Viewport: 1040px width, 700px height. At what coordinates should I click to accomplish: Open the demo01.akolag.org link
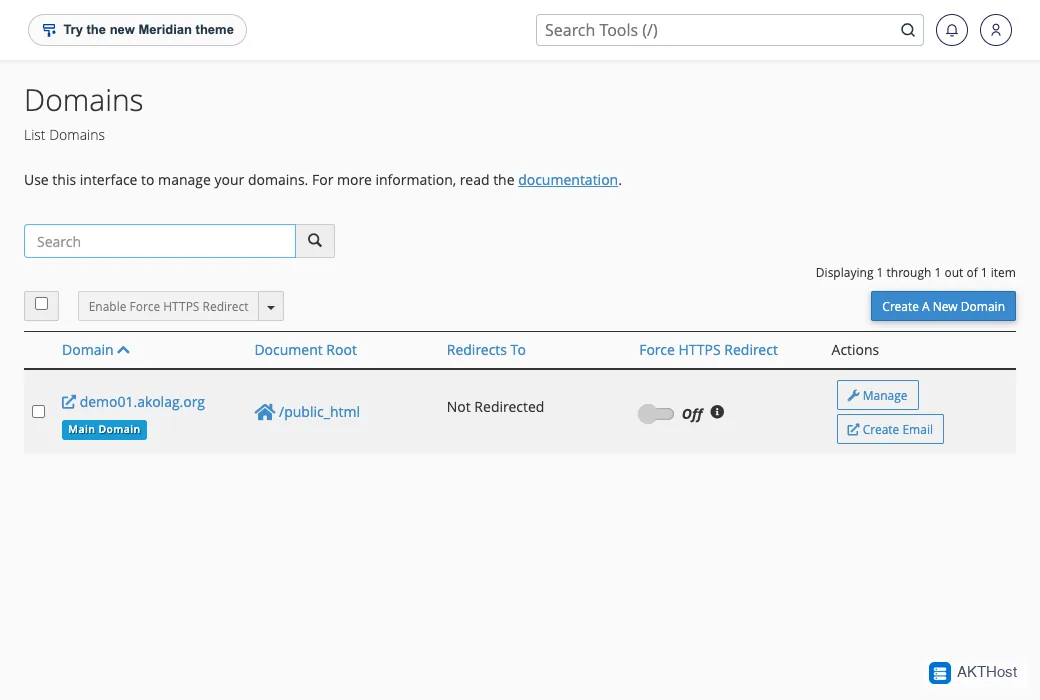pos(142,402)
